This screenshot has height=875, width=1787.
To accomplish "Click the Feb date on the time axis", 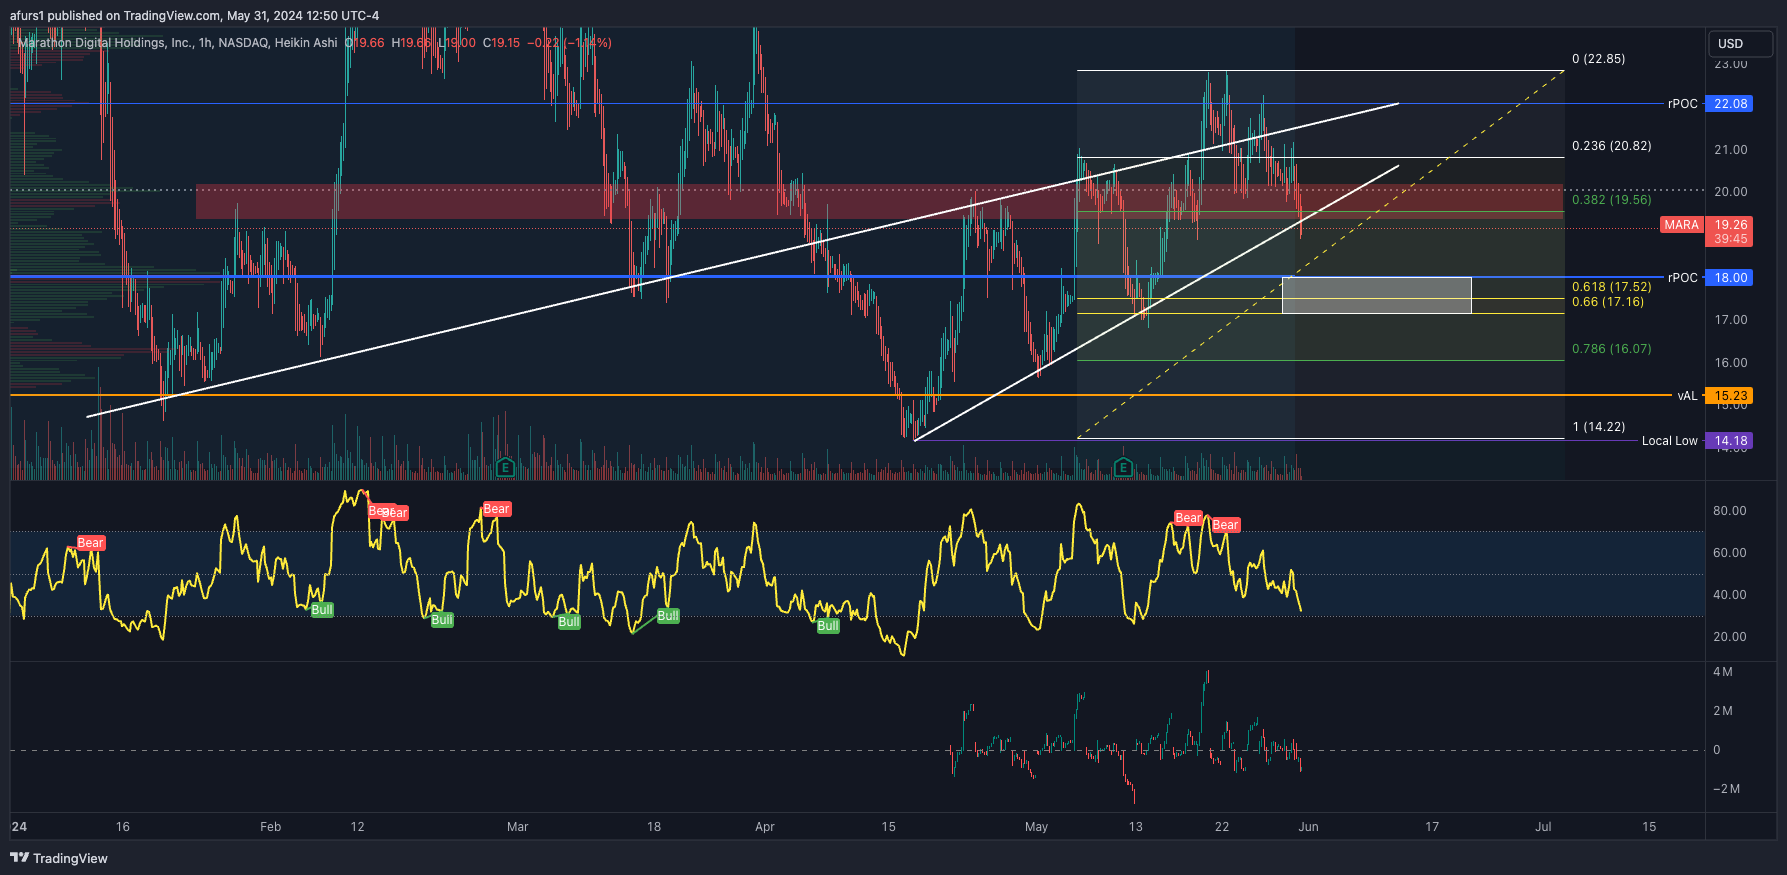I will click(x=270, y=827).
